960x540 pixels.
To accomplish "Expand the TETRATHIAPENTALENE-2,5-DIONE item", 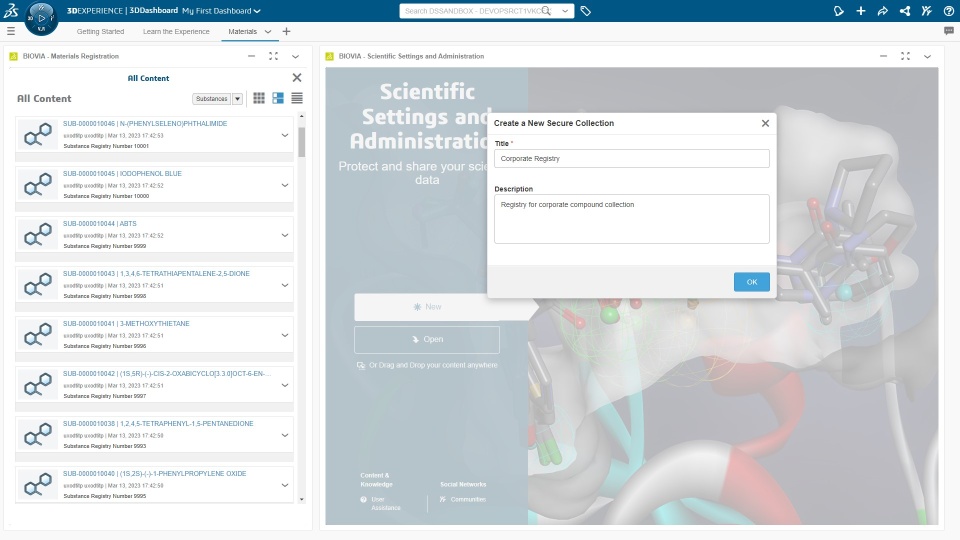I will pos(285,285).
